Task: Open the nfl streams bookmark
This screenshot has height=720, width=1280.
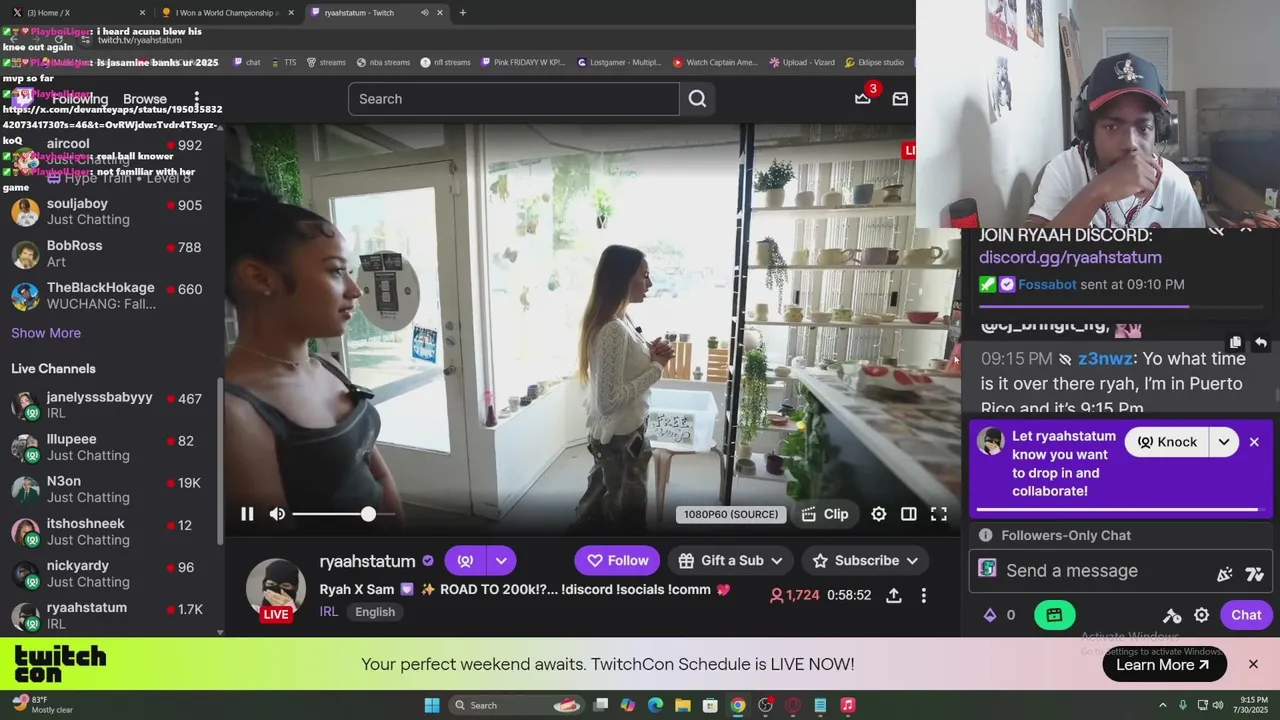Action: coord(445,62)
